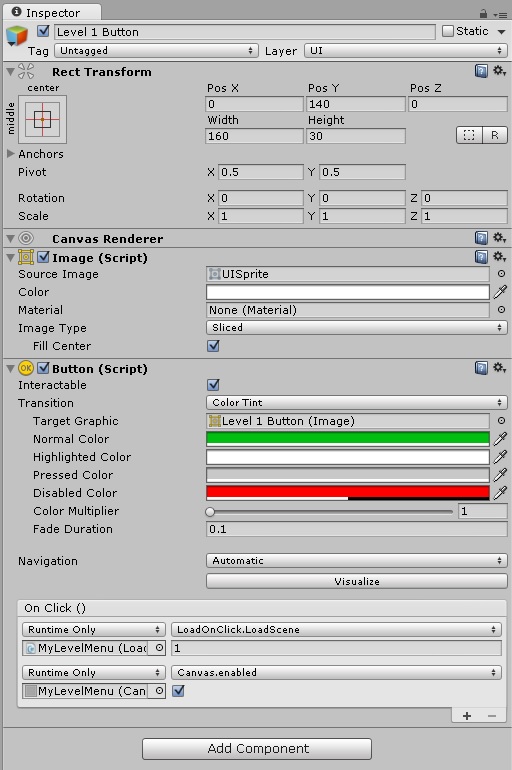Click the Pos Y field showing 140
512x770 pixels.
pyautogui.click(x=355, y=104)
